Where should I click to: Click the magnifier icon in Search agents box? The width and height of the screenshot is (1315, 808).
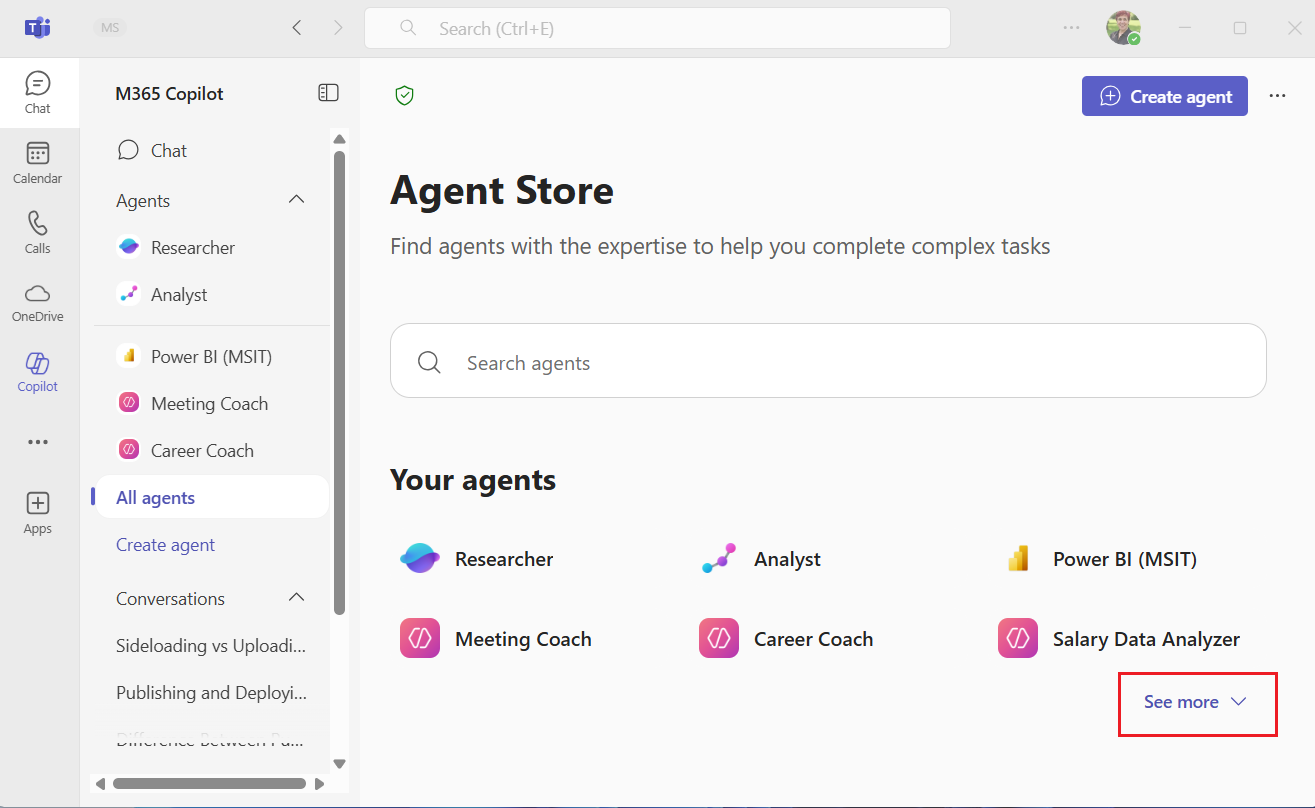(x=429, y=362)
